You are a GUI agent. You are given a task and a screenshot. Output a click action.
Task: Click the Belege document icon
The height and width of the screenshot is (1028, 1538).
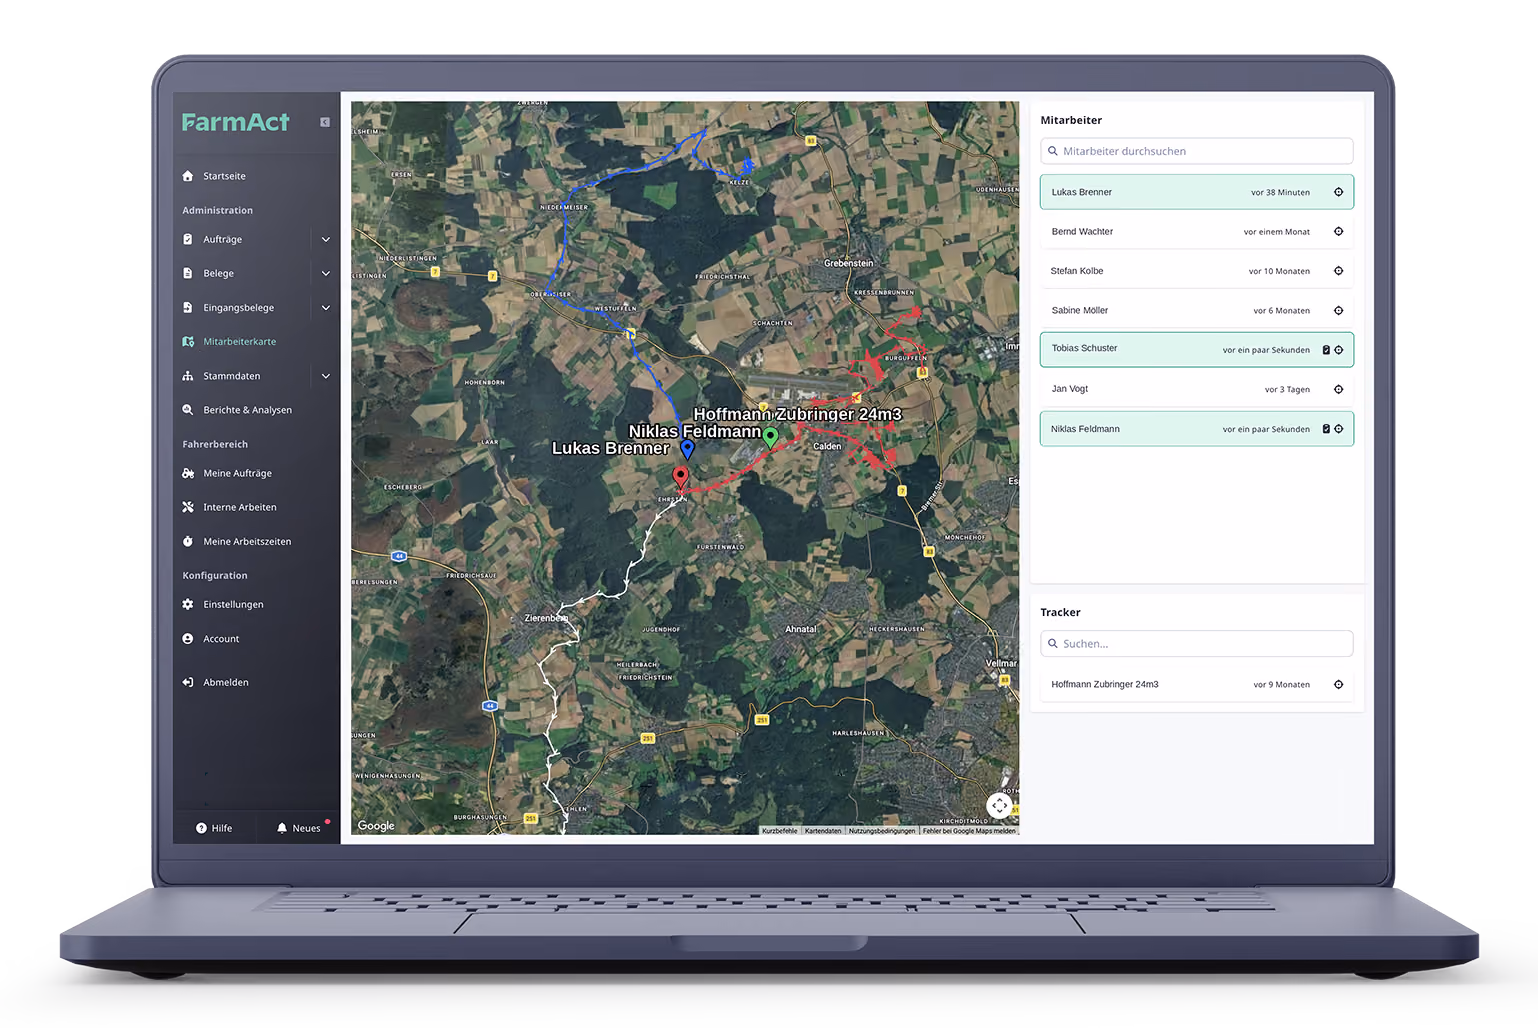tap(188, 274)
